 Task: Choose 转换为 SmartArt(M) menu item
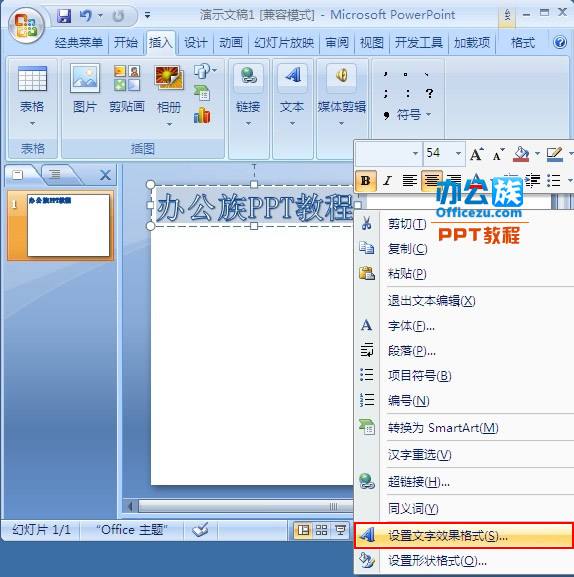point(464,428)
